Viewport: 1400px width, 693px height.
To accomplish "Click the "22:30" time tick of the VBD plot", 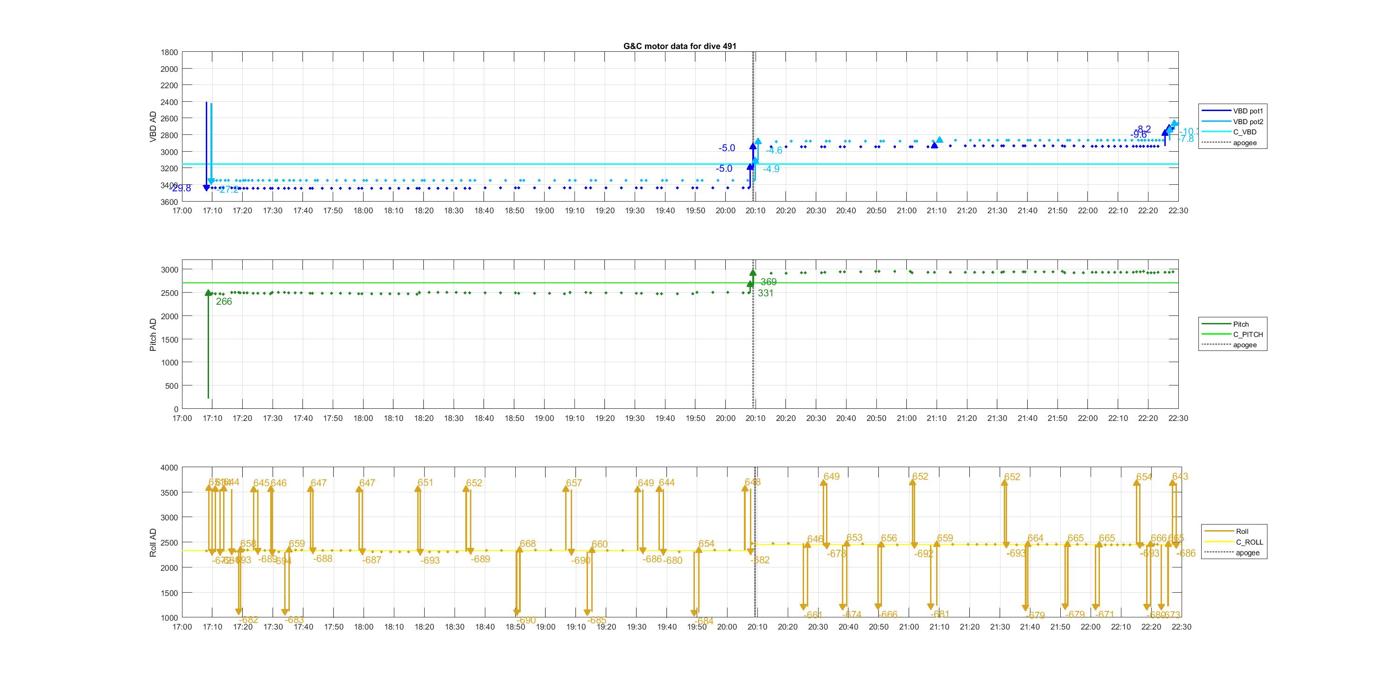I will point(1179,211).
